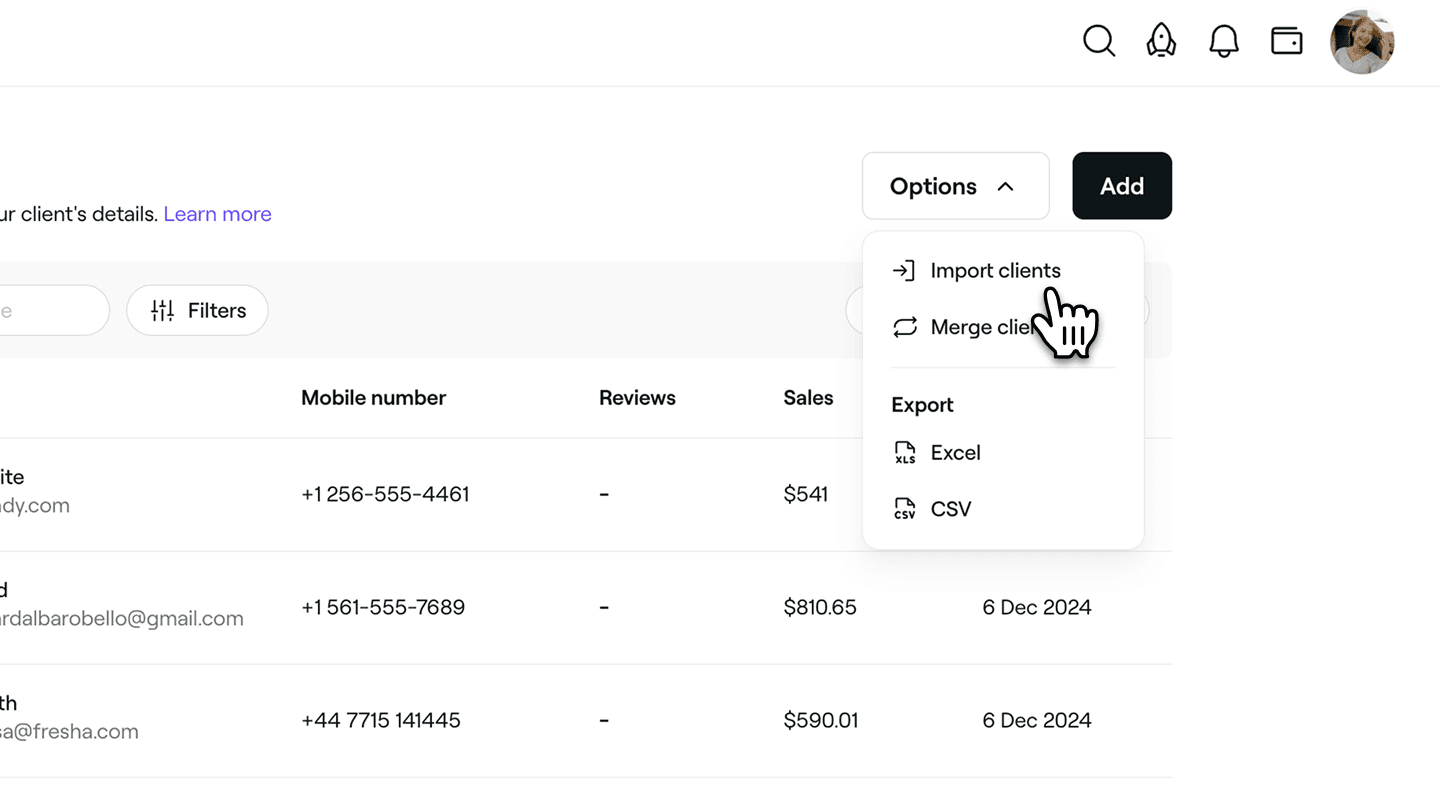Export clients to Excel

(x=1003, y=453)
